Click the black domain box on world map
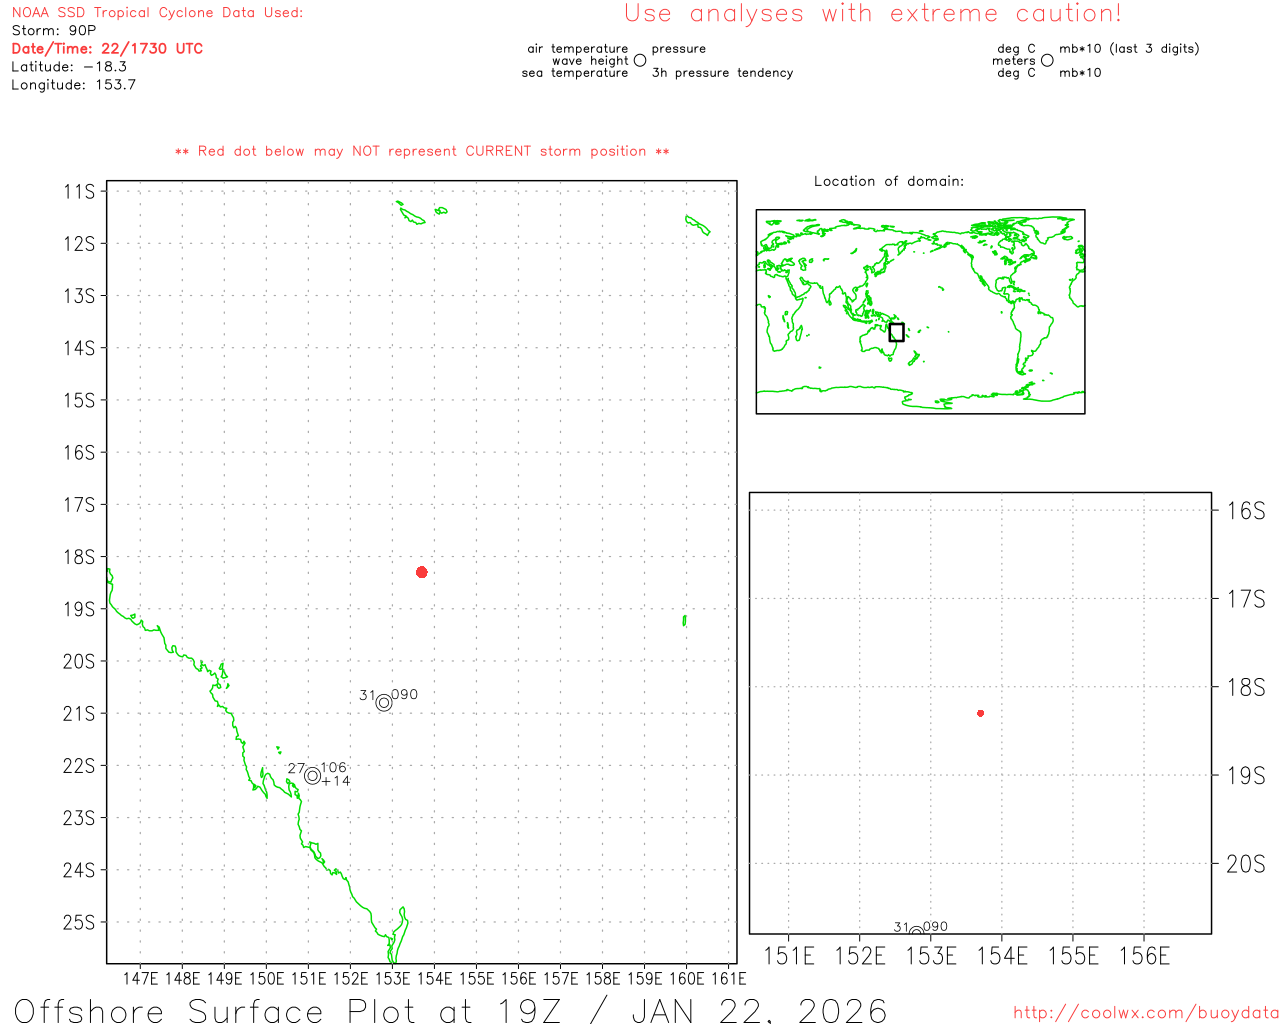 pyautogui.click(x=896, y=332)
